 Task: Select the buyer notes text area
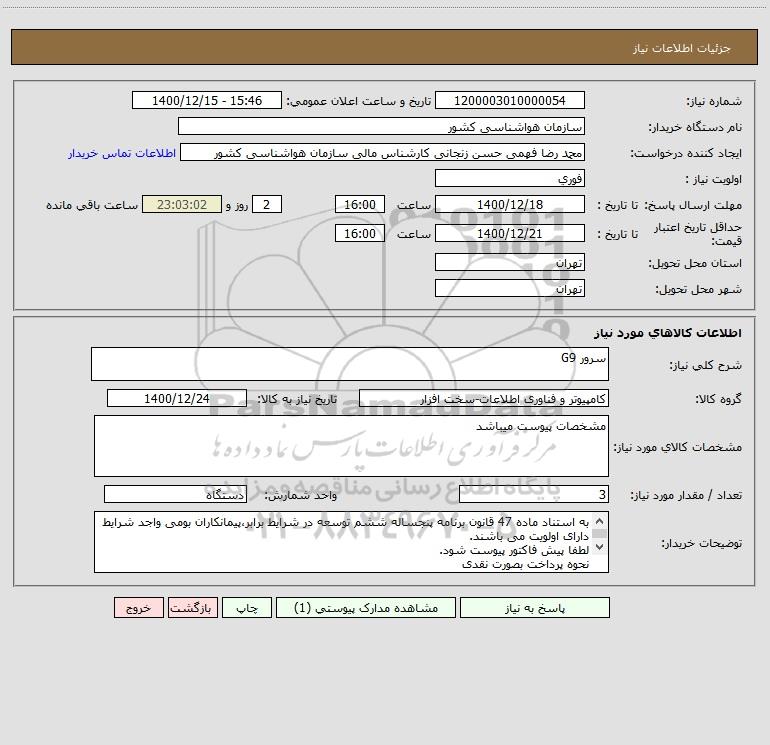coord(351,542)
